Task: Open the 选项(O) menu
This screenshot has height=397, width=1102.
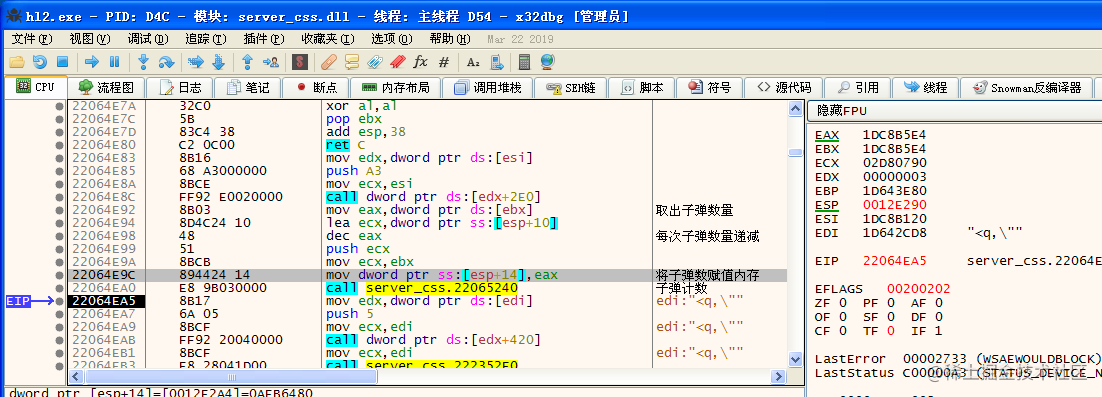Action: [x=392, y=39]
